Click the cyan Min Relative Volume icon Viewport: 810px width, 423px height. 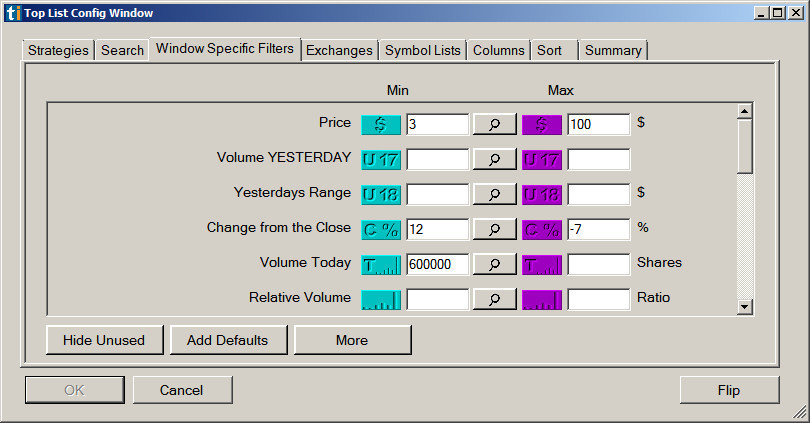(x=381, y=300)
